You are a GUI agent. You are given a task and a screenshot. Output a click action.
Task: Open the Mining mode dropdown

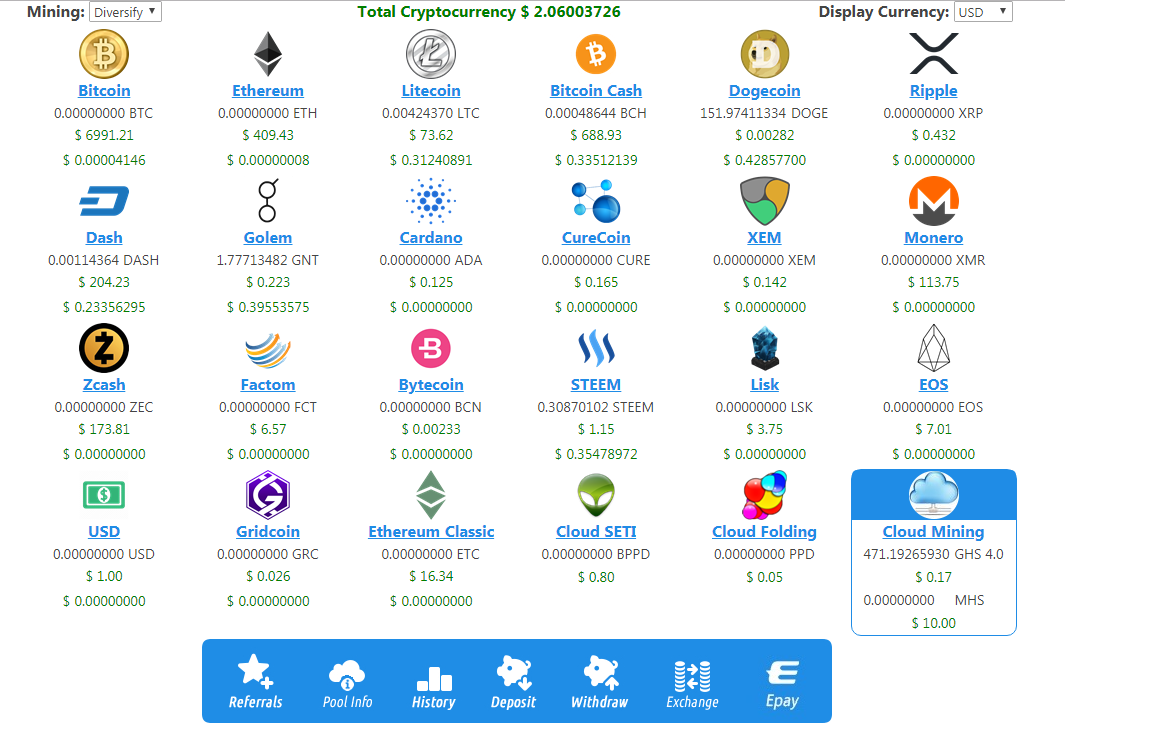(125, 12)
